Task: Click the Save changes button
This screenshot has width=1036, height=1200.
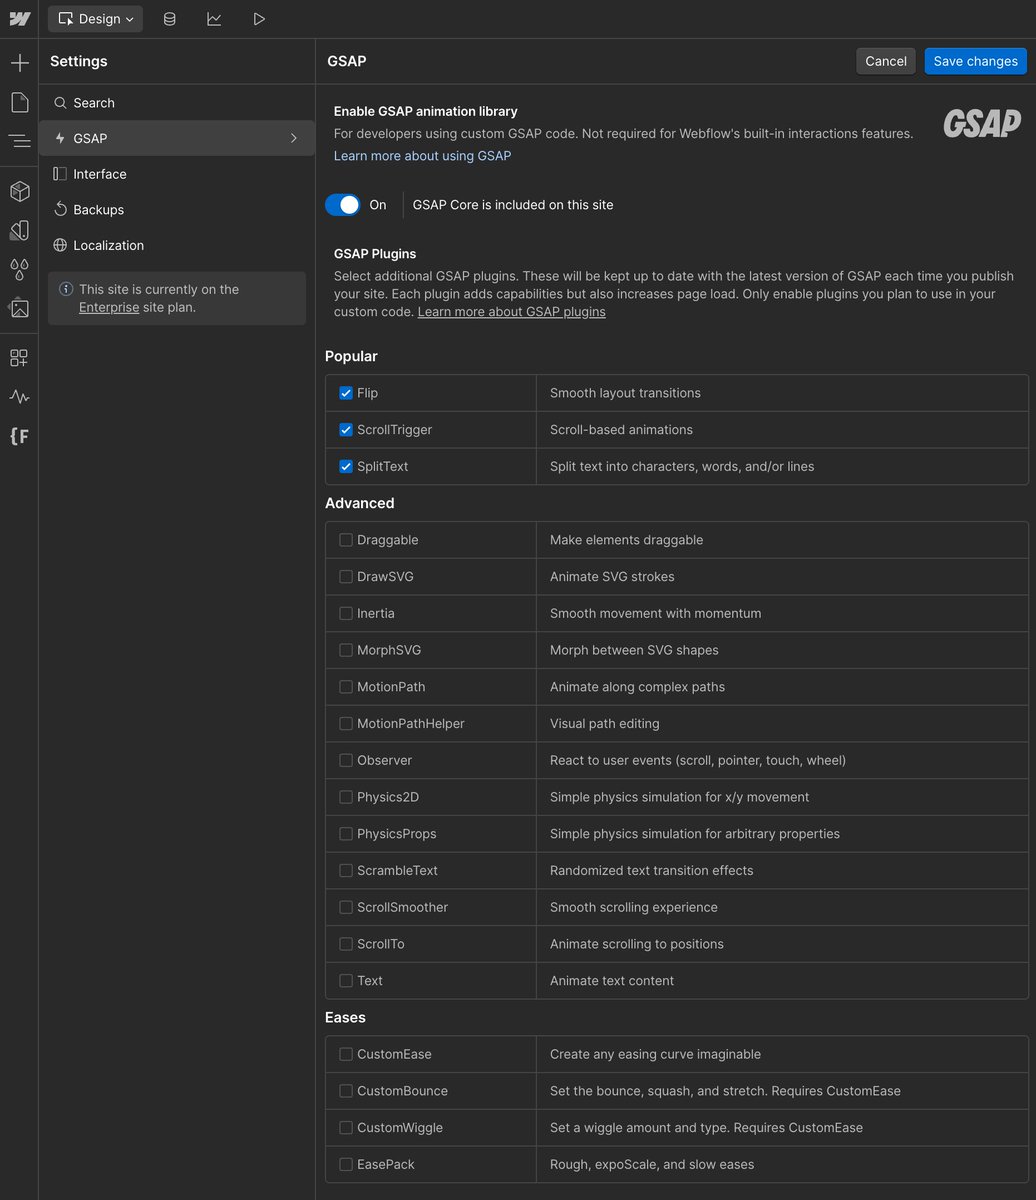Action: [x=976, y=61]
